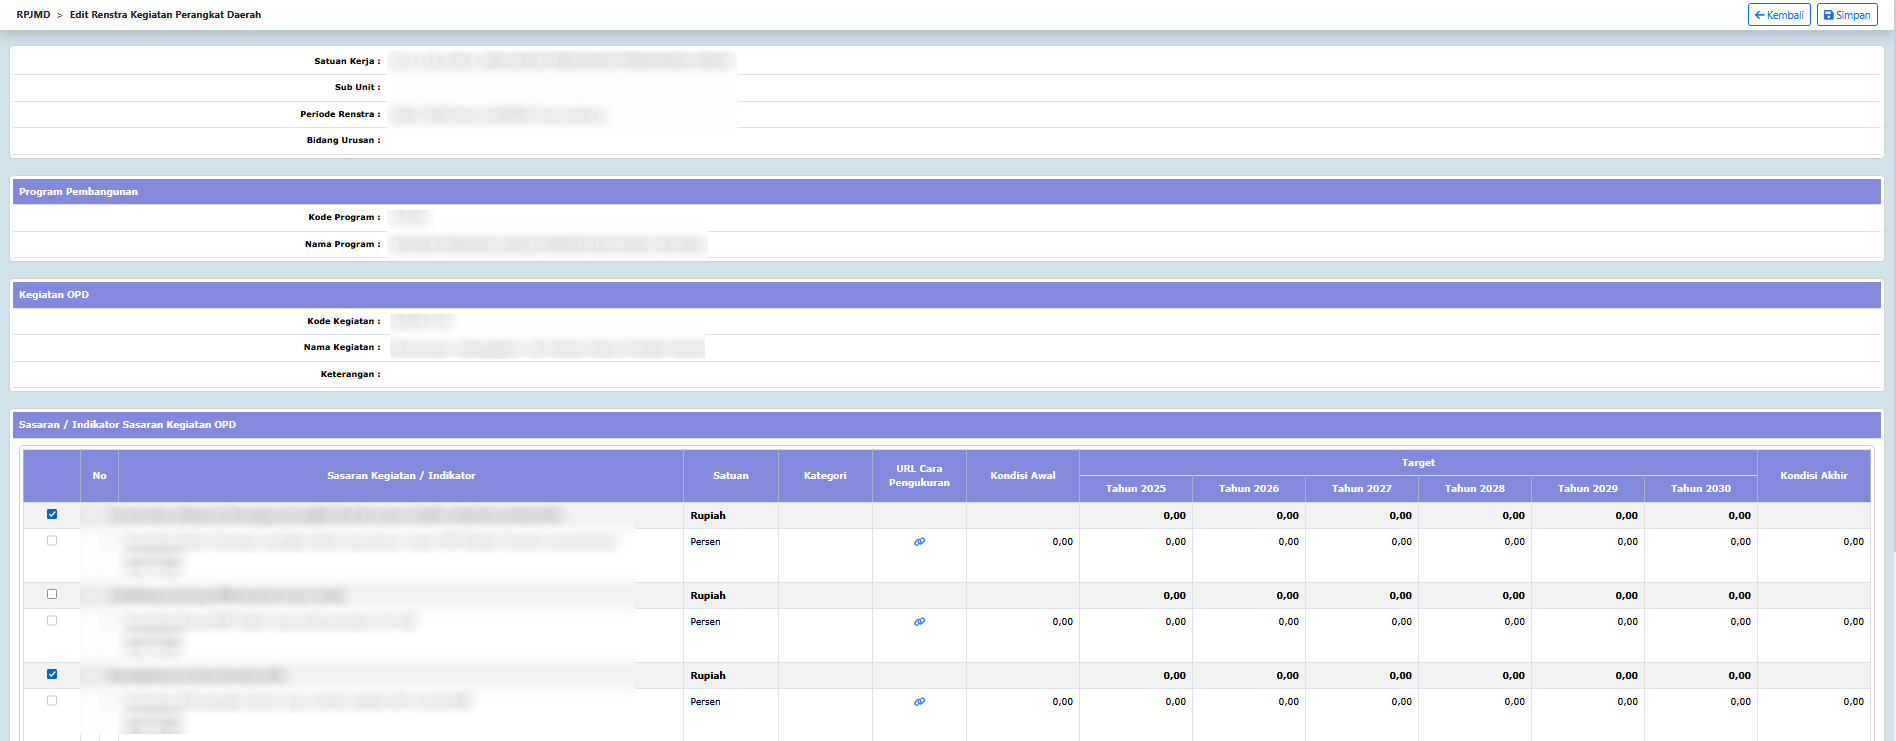Screen dimensions: 1896x741
Task: Click the Simpan save button
Action: [1847, 15]
